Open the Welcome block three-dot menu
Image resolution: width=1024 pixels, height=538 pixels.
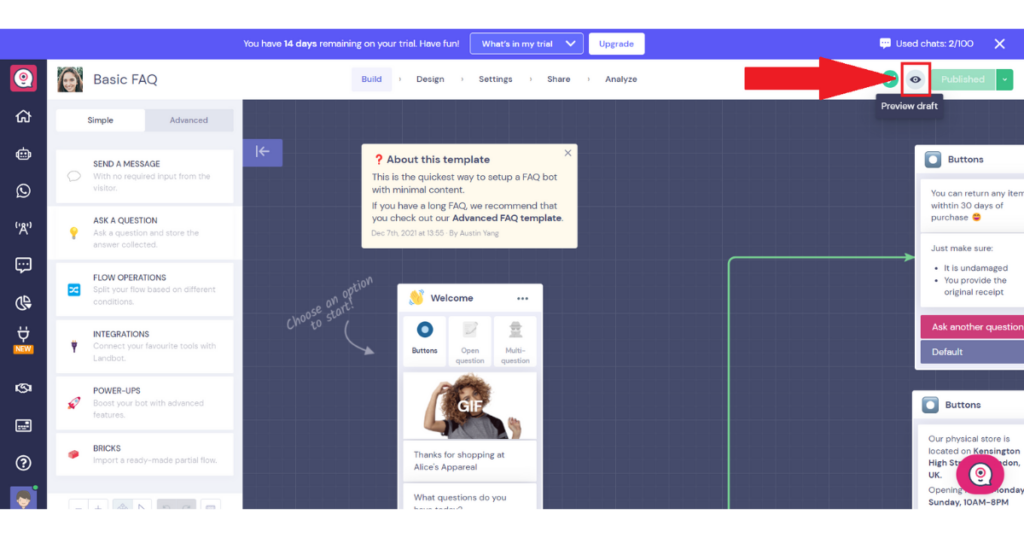(522, 298)
